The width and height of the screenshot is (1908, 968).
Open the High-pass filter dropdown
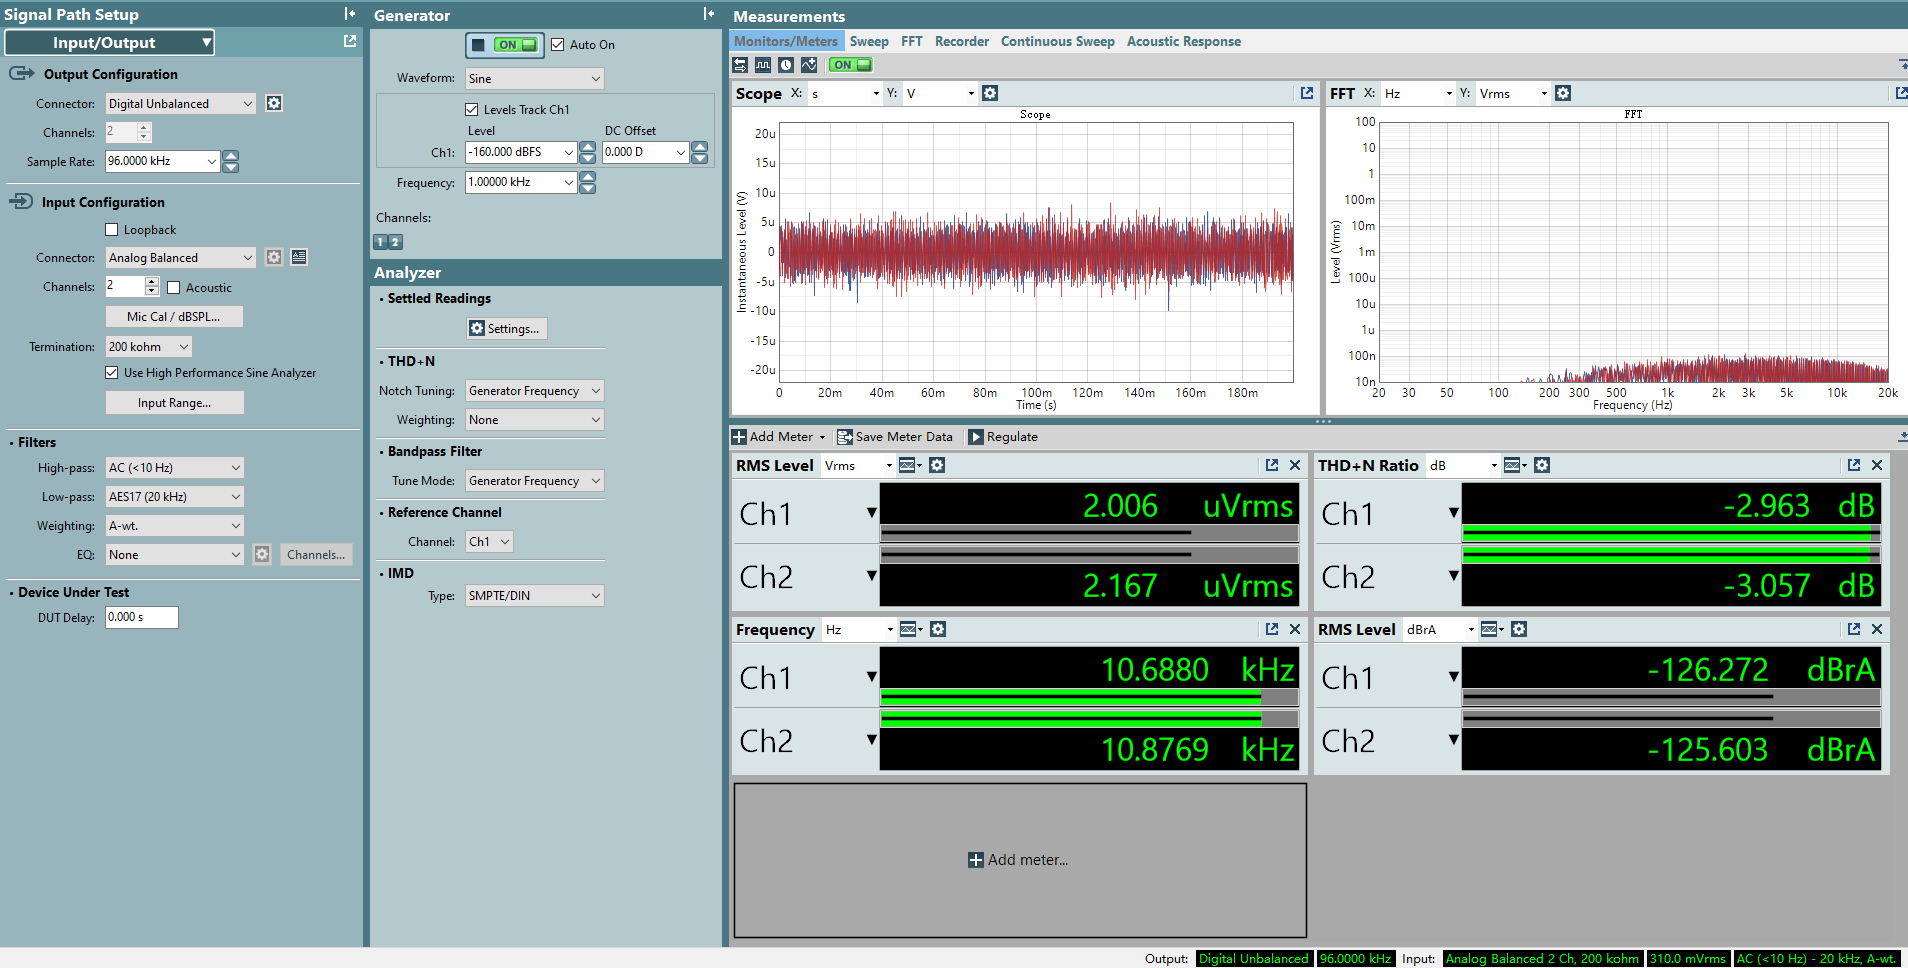175,468
